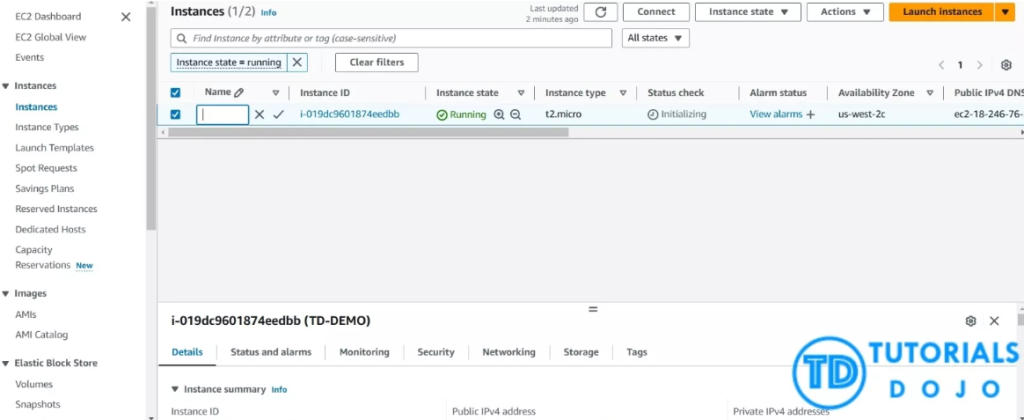Click zoom-out icon next to Running state

click(516, 115)
